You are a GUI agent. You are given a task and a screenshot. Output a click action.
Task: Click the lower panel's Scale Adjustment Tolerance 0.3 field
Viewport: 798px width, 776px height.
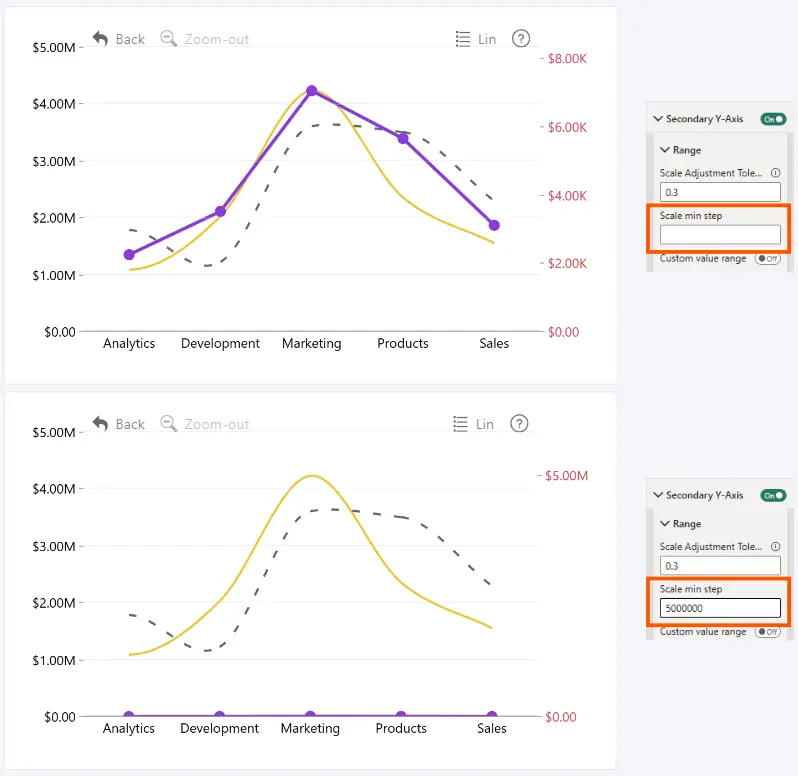(x=720, y=566)
